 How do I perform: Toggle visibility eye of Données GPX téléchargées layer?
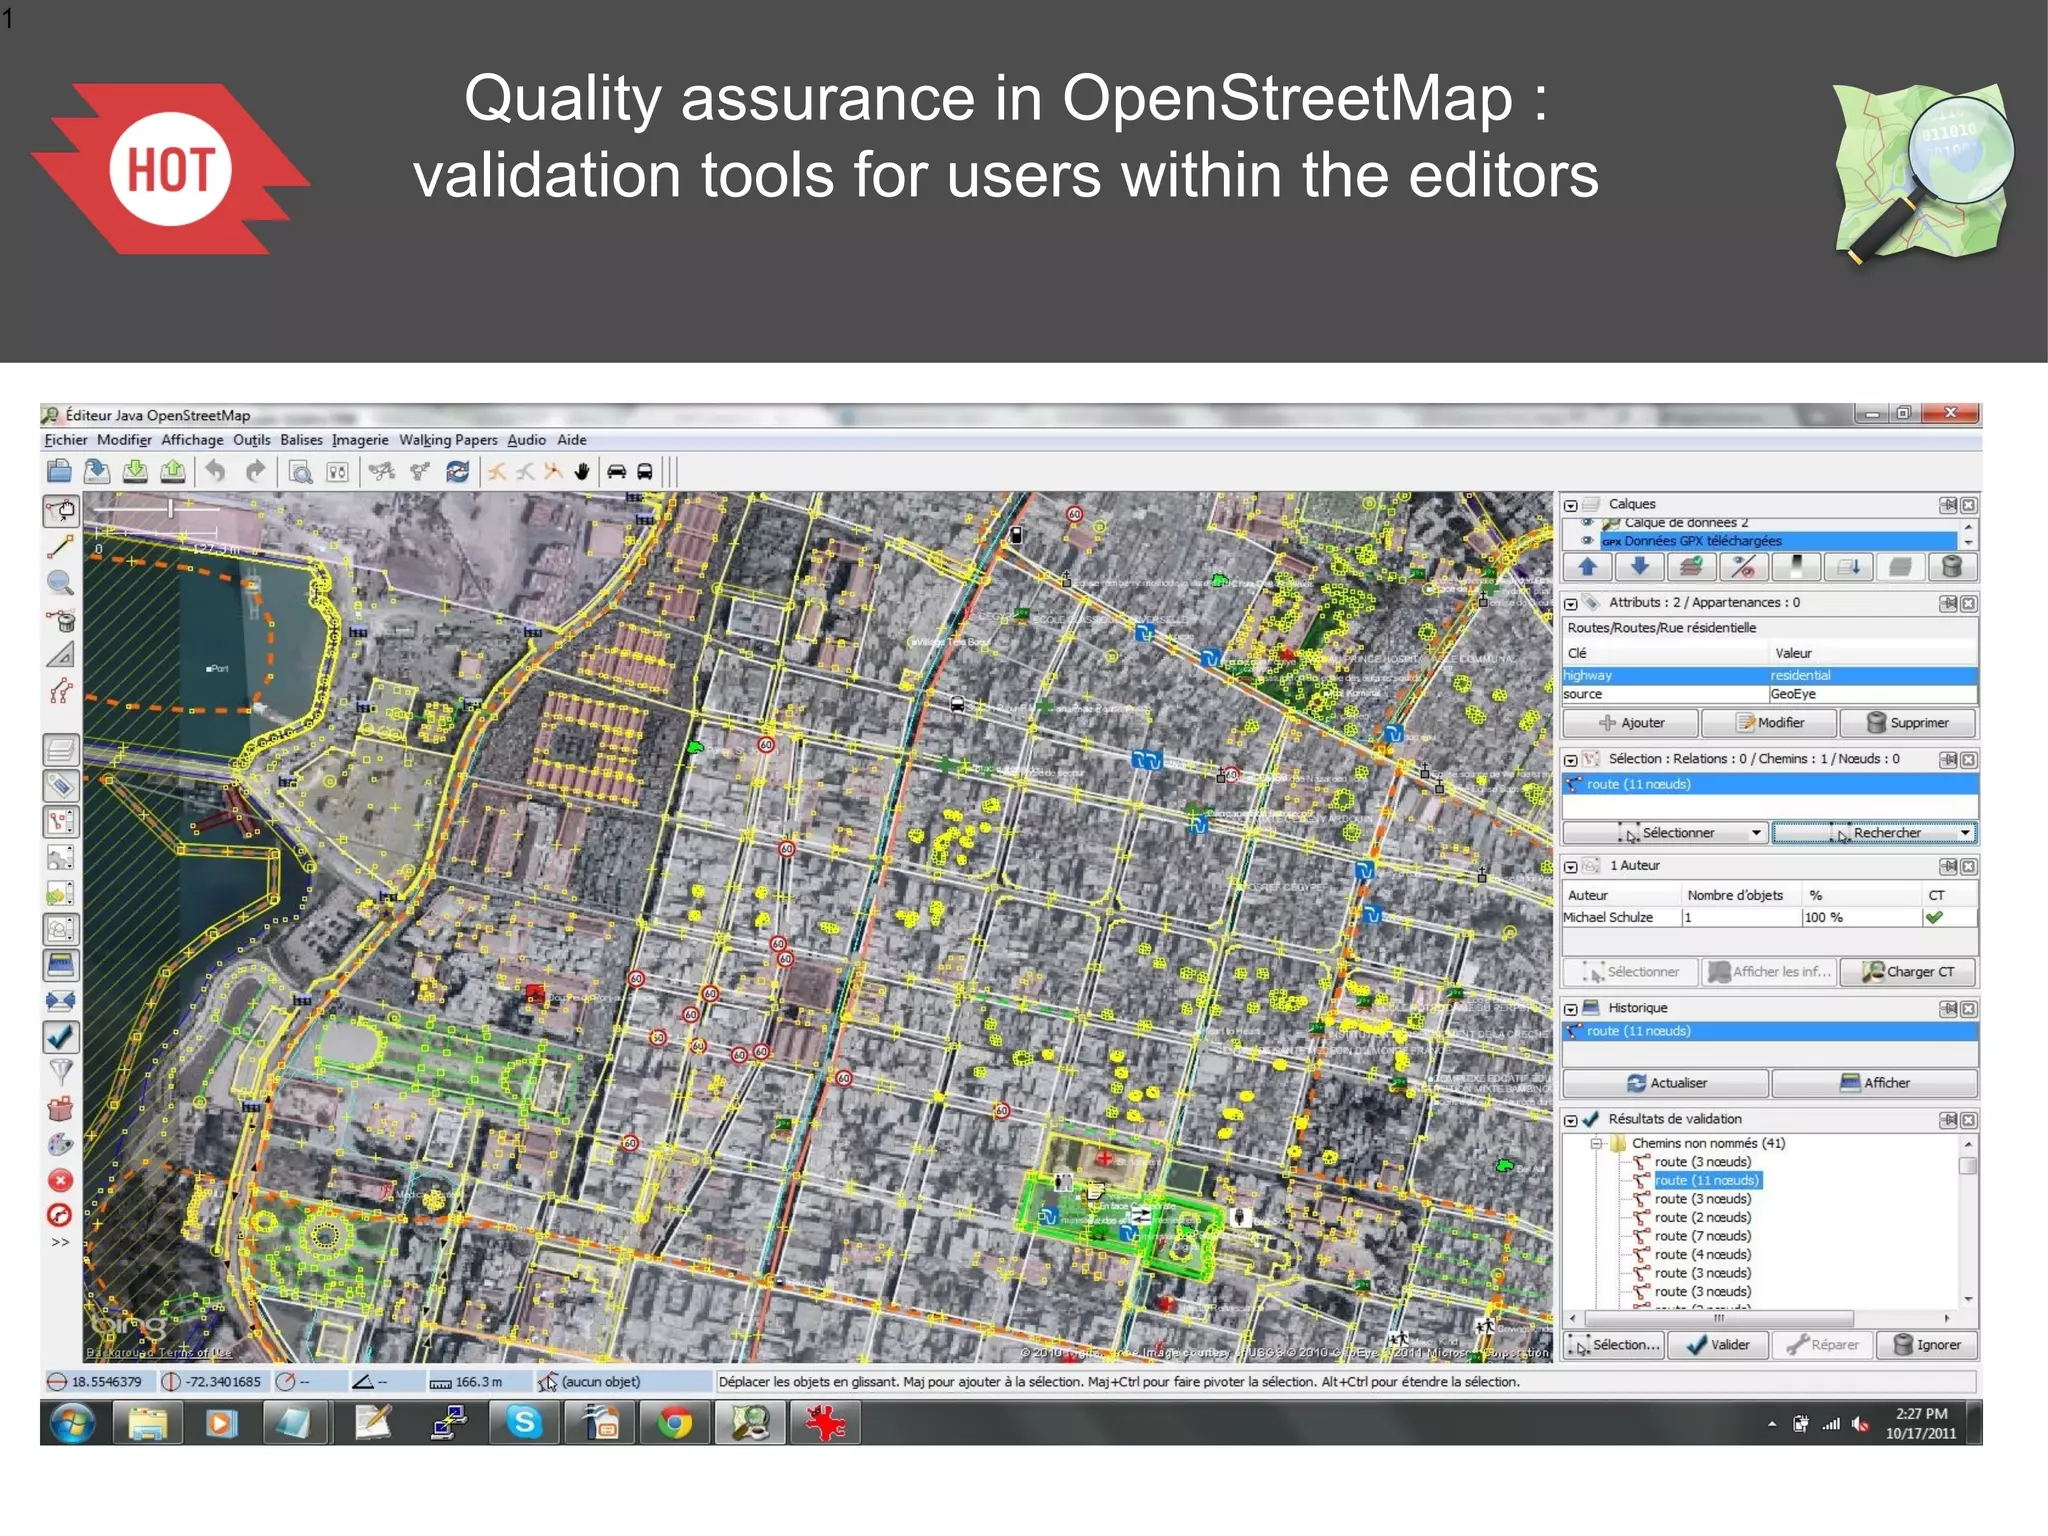click(1586, 541)
